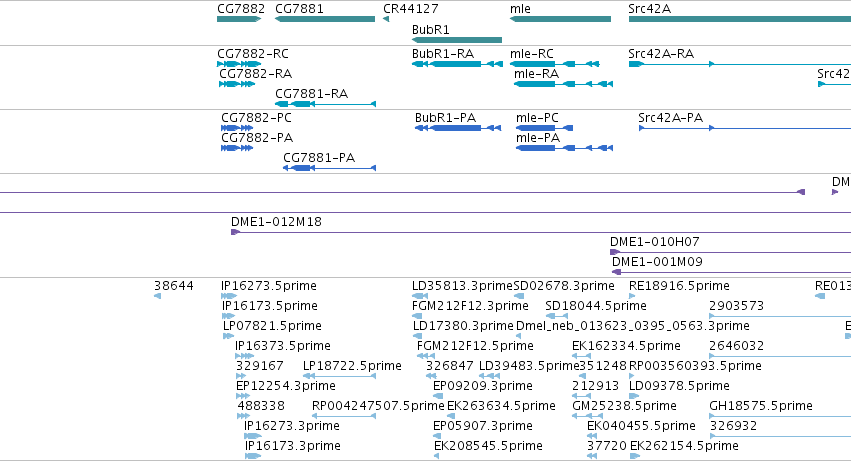The height and width of the screenshot is (461, 851).
Task: Select the DME1-010H07 clone label
Action: (x=655, y=242)
